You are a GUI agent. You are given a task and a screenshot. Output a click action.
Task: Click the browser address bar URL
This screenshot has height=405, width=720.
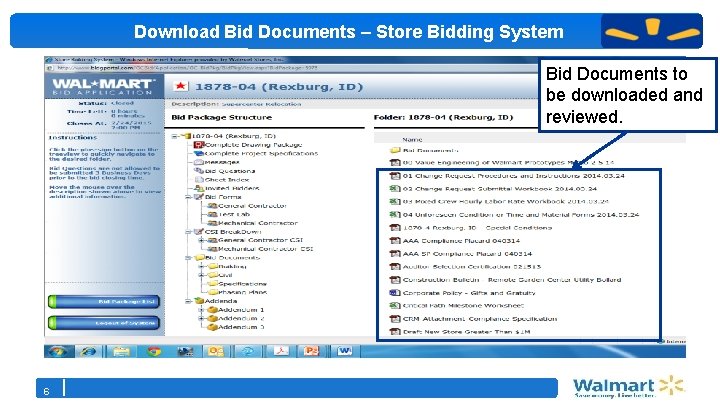[186, 68]
